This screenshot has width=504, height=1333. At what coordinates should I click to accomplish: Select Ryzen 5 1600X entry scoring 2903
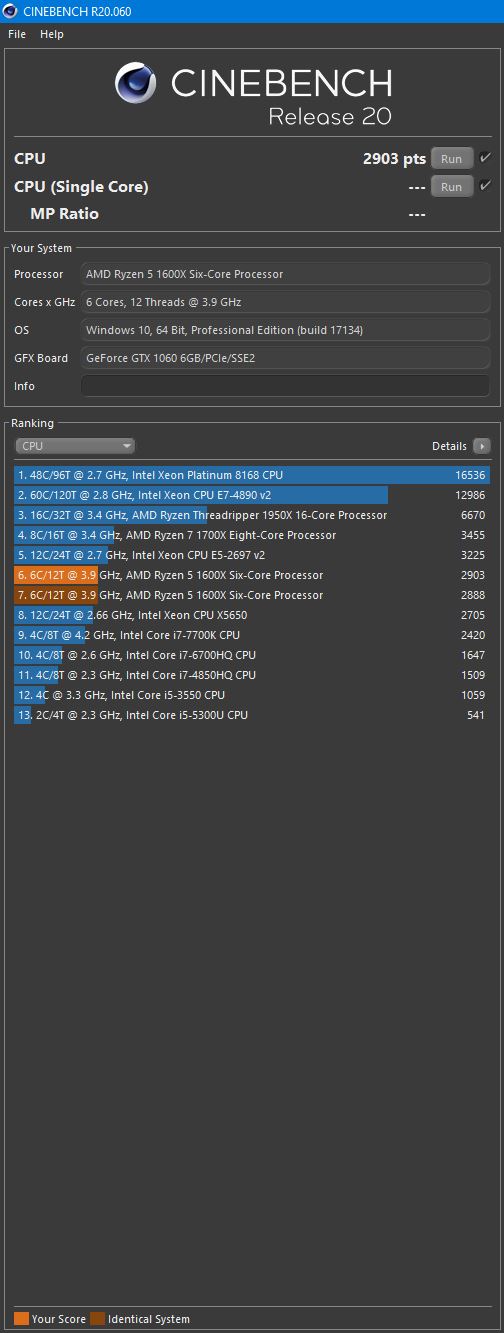[252, 575]
